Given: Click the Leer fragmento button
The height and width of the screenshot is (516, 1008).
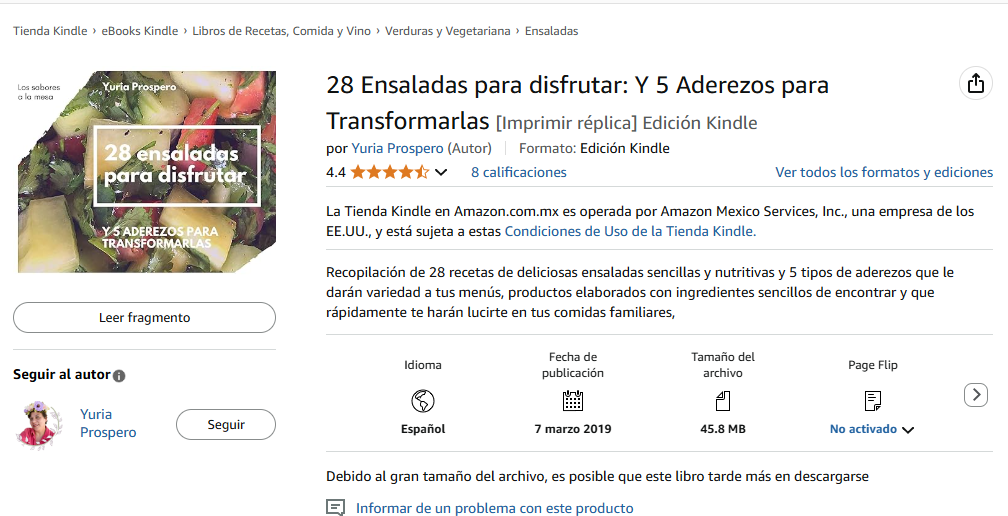Looking at the screenshot, I should (x=144, y=317).
